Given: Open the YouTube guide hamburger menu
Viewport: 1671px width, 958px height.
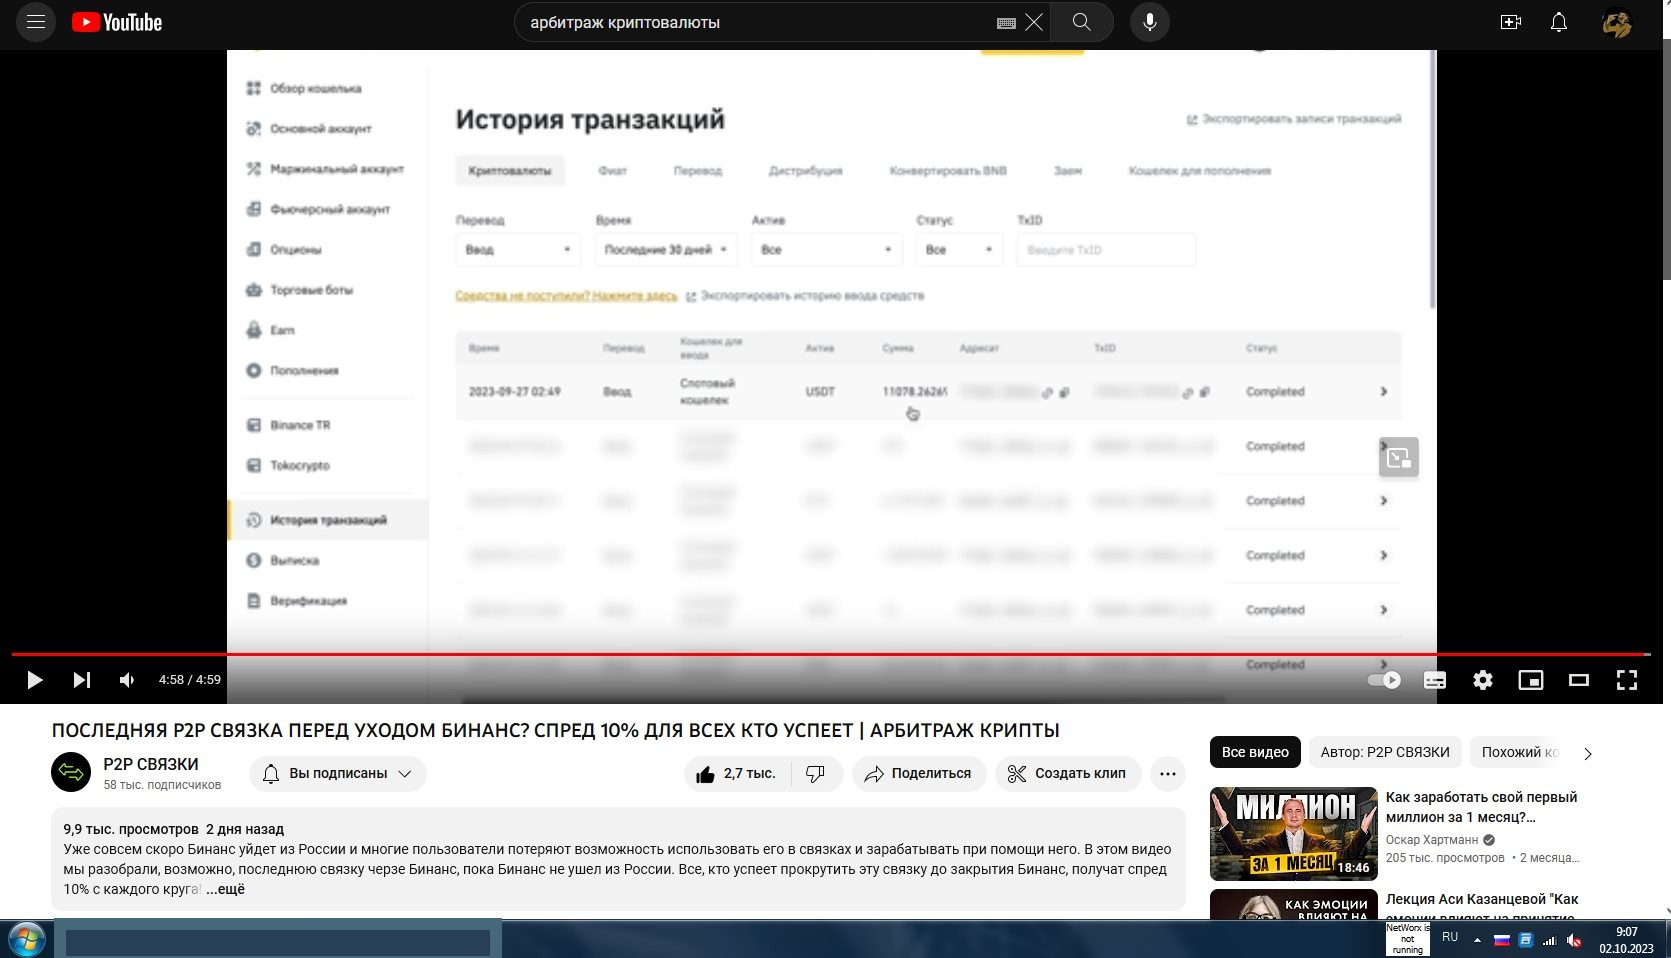Looking at the screenshot, I should tap(36, 22).
